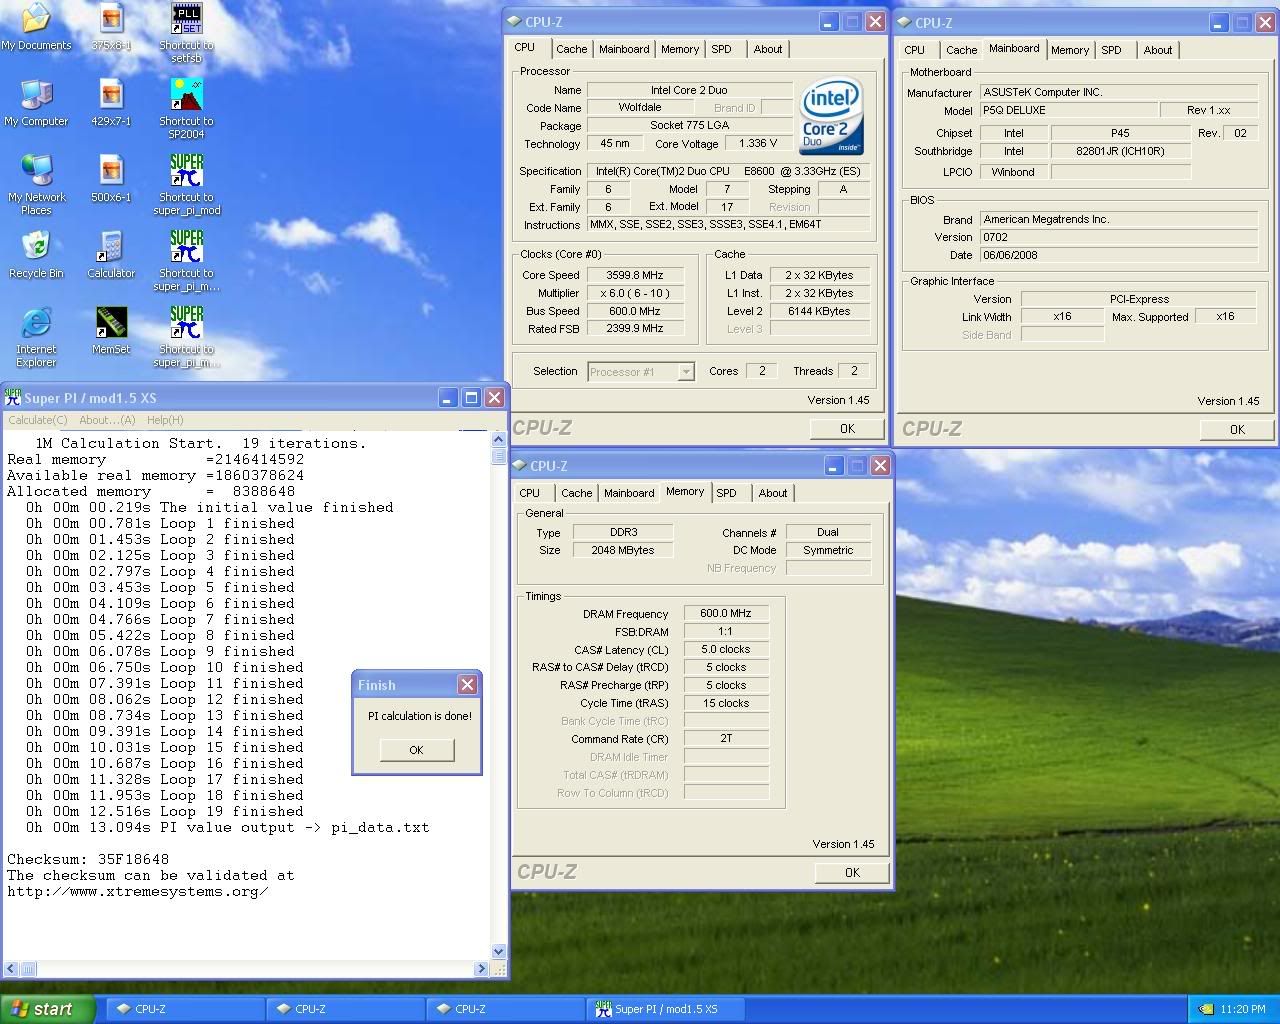Click the motherboard Model value P5Q DELUXE
The width and height of the screenshot is (1280, 1024).
tap(1068, 110)
